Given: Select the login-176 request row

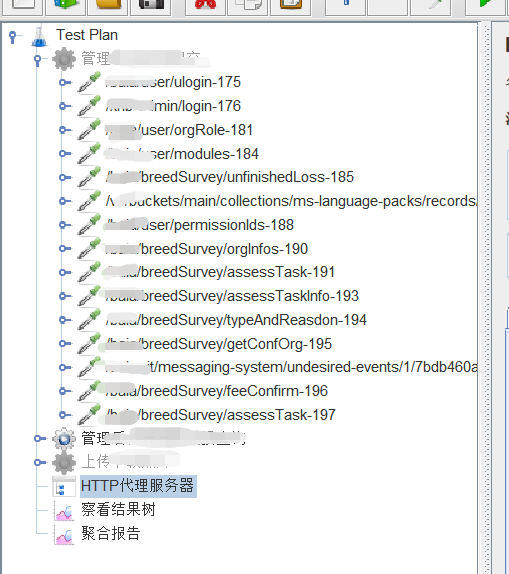Looking at the screenshot, I should 173,106.
